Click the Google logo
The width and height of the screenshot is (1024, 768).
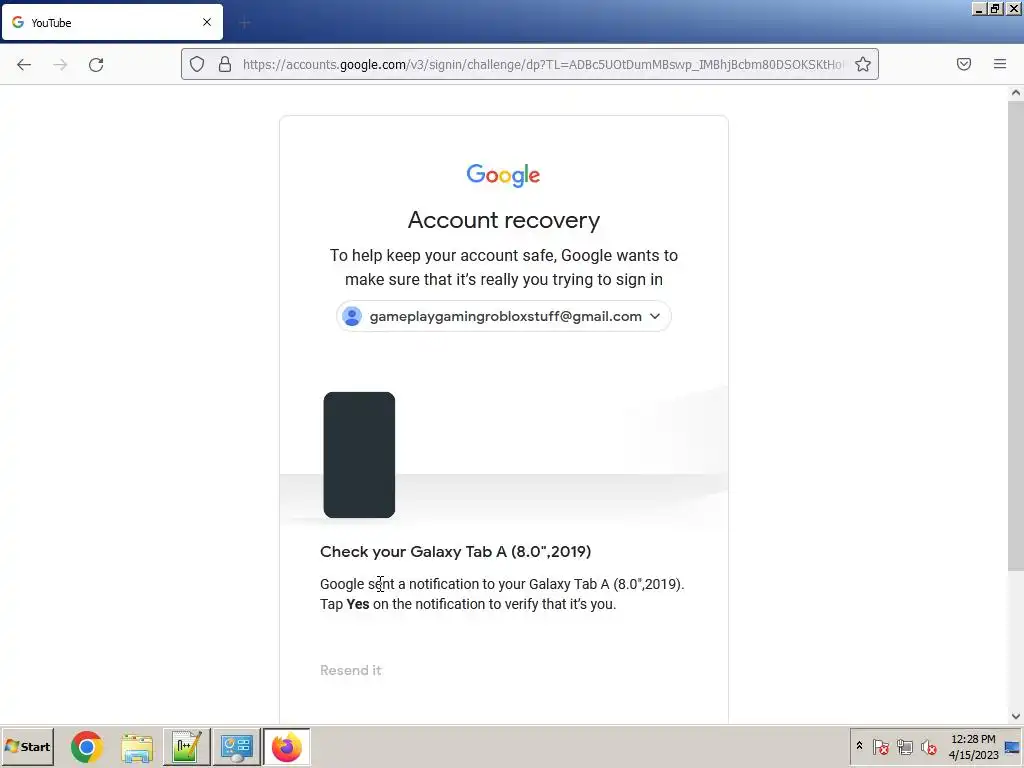(x=503, y=175)
